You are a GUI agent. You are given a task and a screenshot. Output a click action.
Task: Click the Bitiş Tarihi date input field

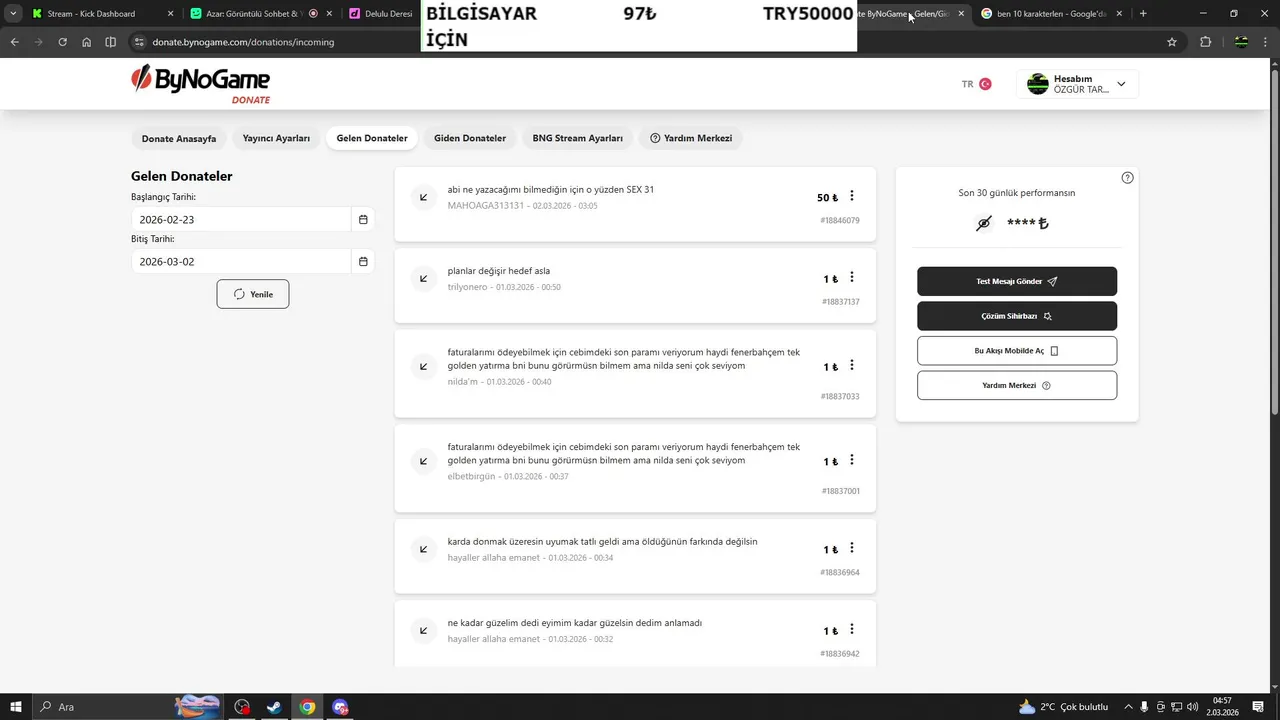click(241, 262)
